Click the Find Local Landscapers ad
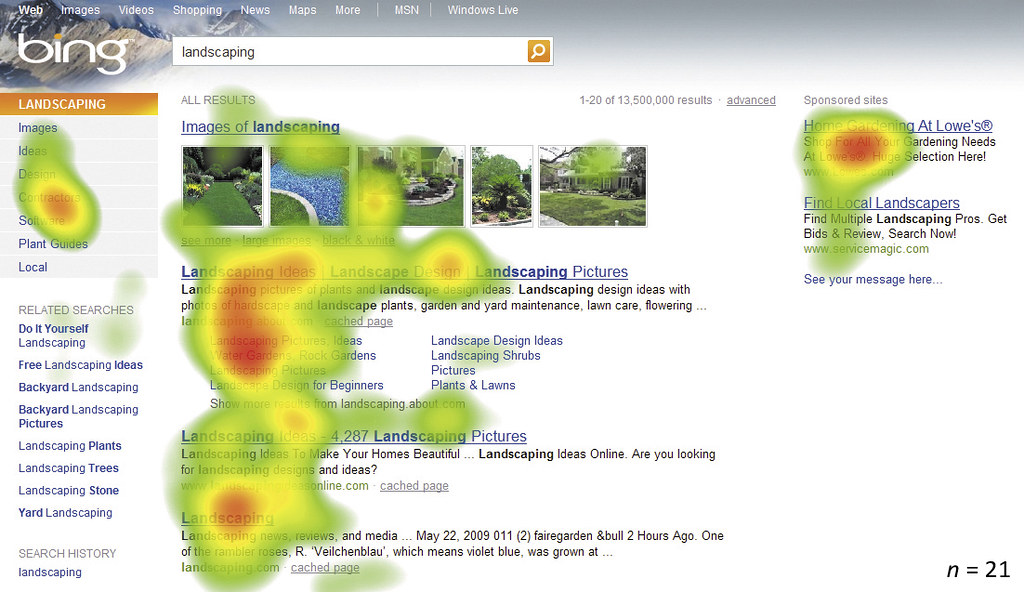1024x592 pixels. coord(881,203)
